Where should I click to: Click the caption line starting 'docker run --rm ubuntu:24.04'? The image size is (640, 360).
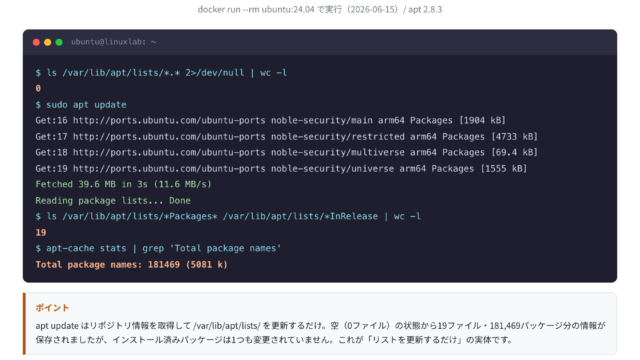click(x=320, y=9)
